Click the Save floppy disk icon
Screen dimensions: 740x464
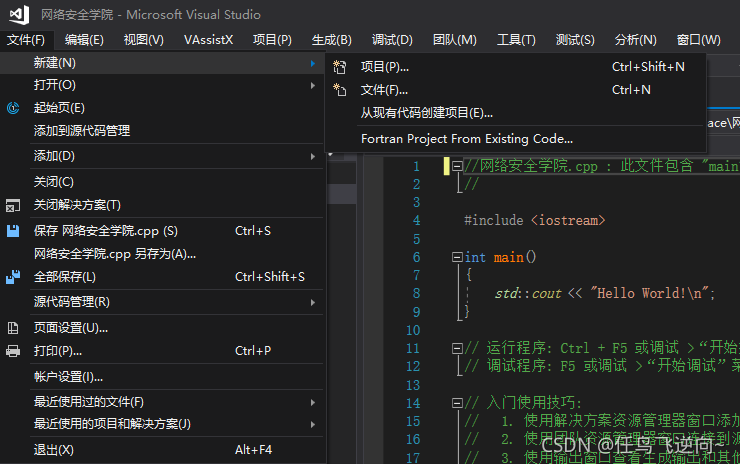pyautogui.click(x=13, y=231)
